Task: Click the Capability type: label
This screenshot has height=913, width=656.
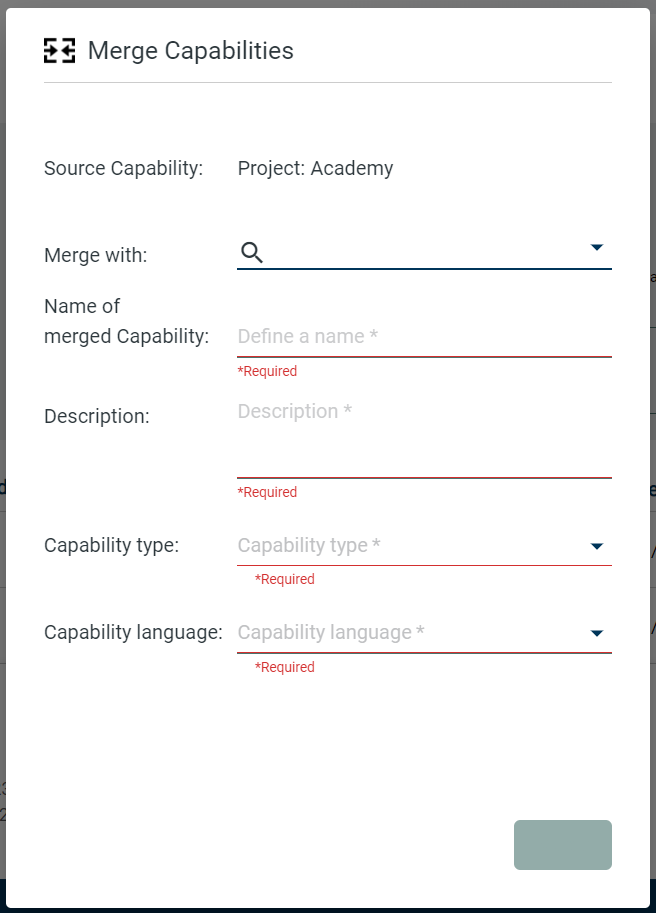Action: (111, 545)
